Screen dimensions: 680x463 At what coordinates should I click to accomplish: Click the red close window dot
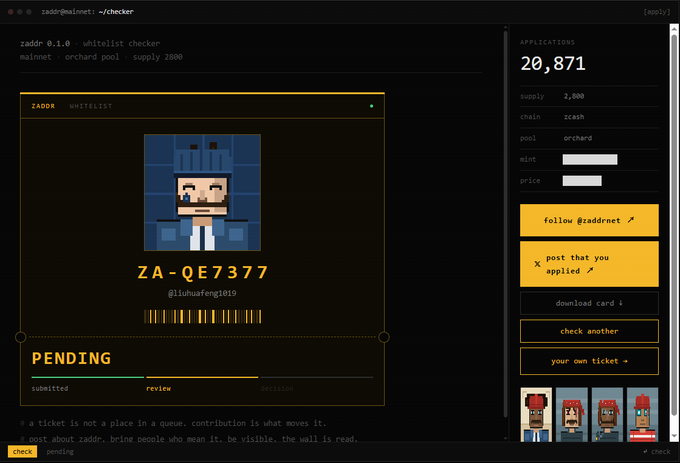pos(10,12)
